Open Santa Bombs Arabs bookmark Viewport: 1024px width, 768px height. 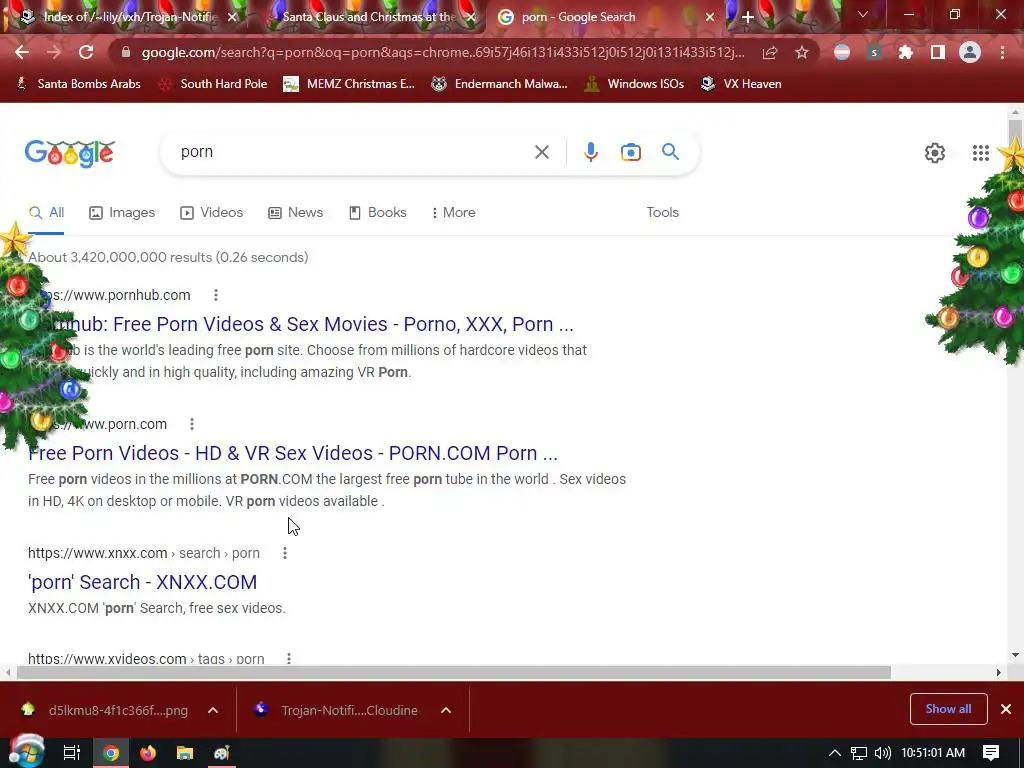[x=78, y=84]
